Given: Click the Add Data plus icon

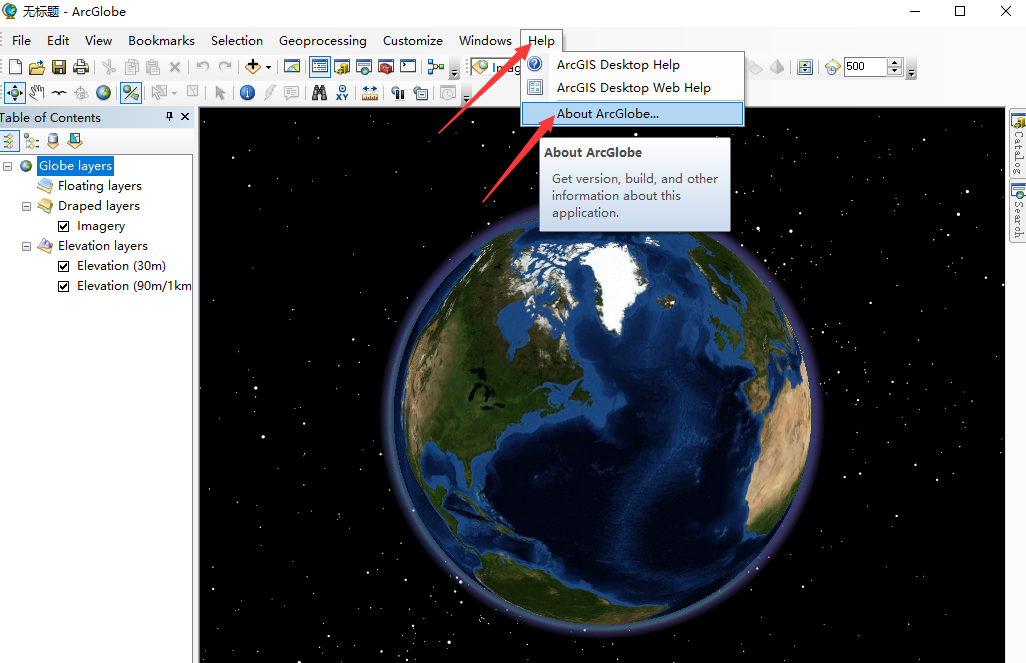Looking at the screenshot, I should click(253, 67).
